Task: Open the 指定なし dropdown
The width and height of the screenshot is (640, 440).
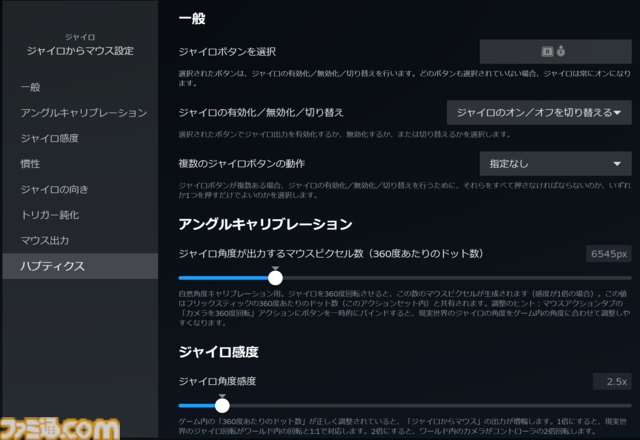Action: pos(556,164)
